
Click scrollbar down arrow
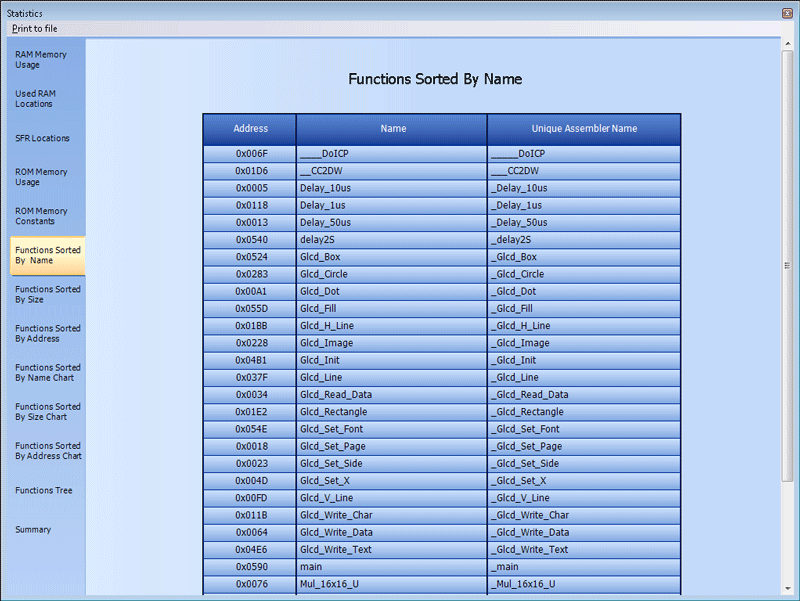(x=788, y=589)
